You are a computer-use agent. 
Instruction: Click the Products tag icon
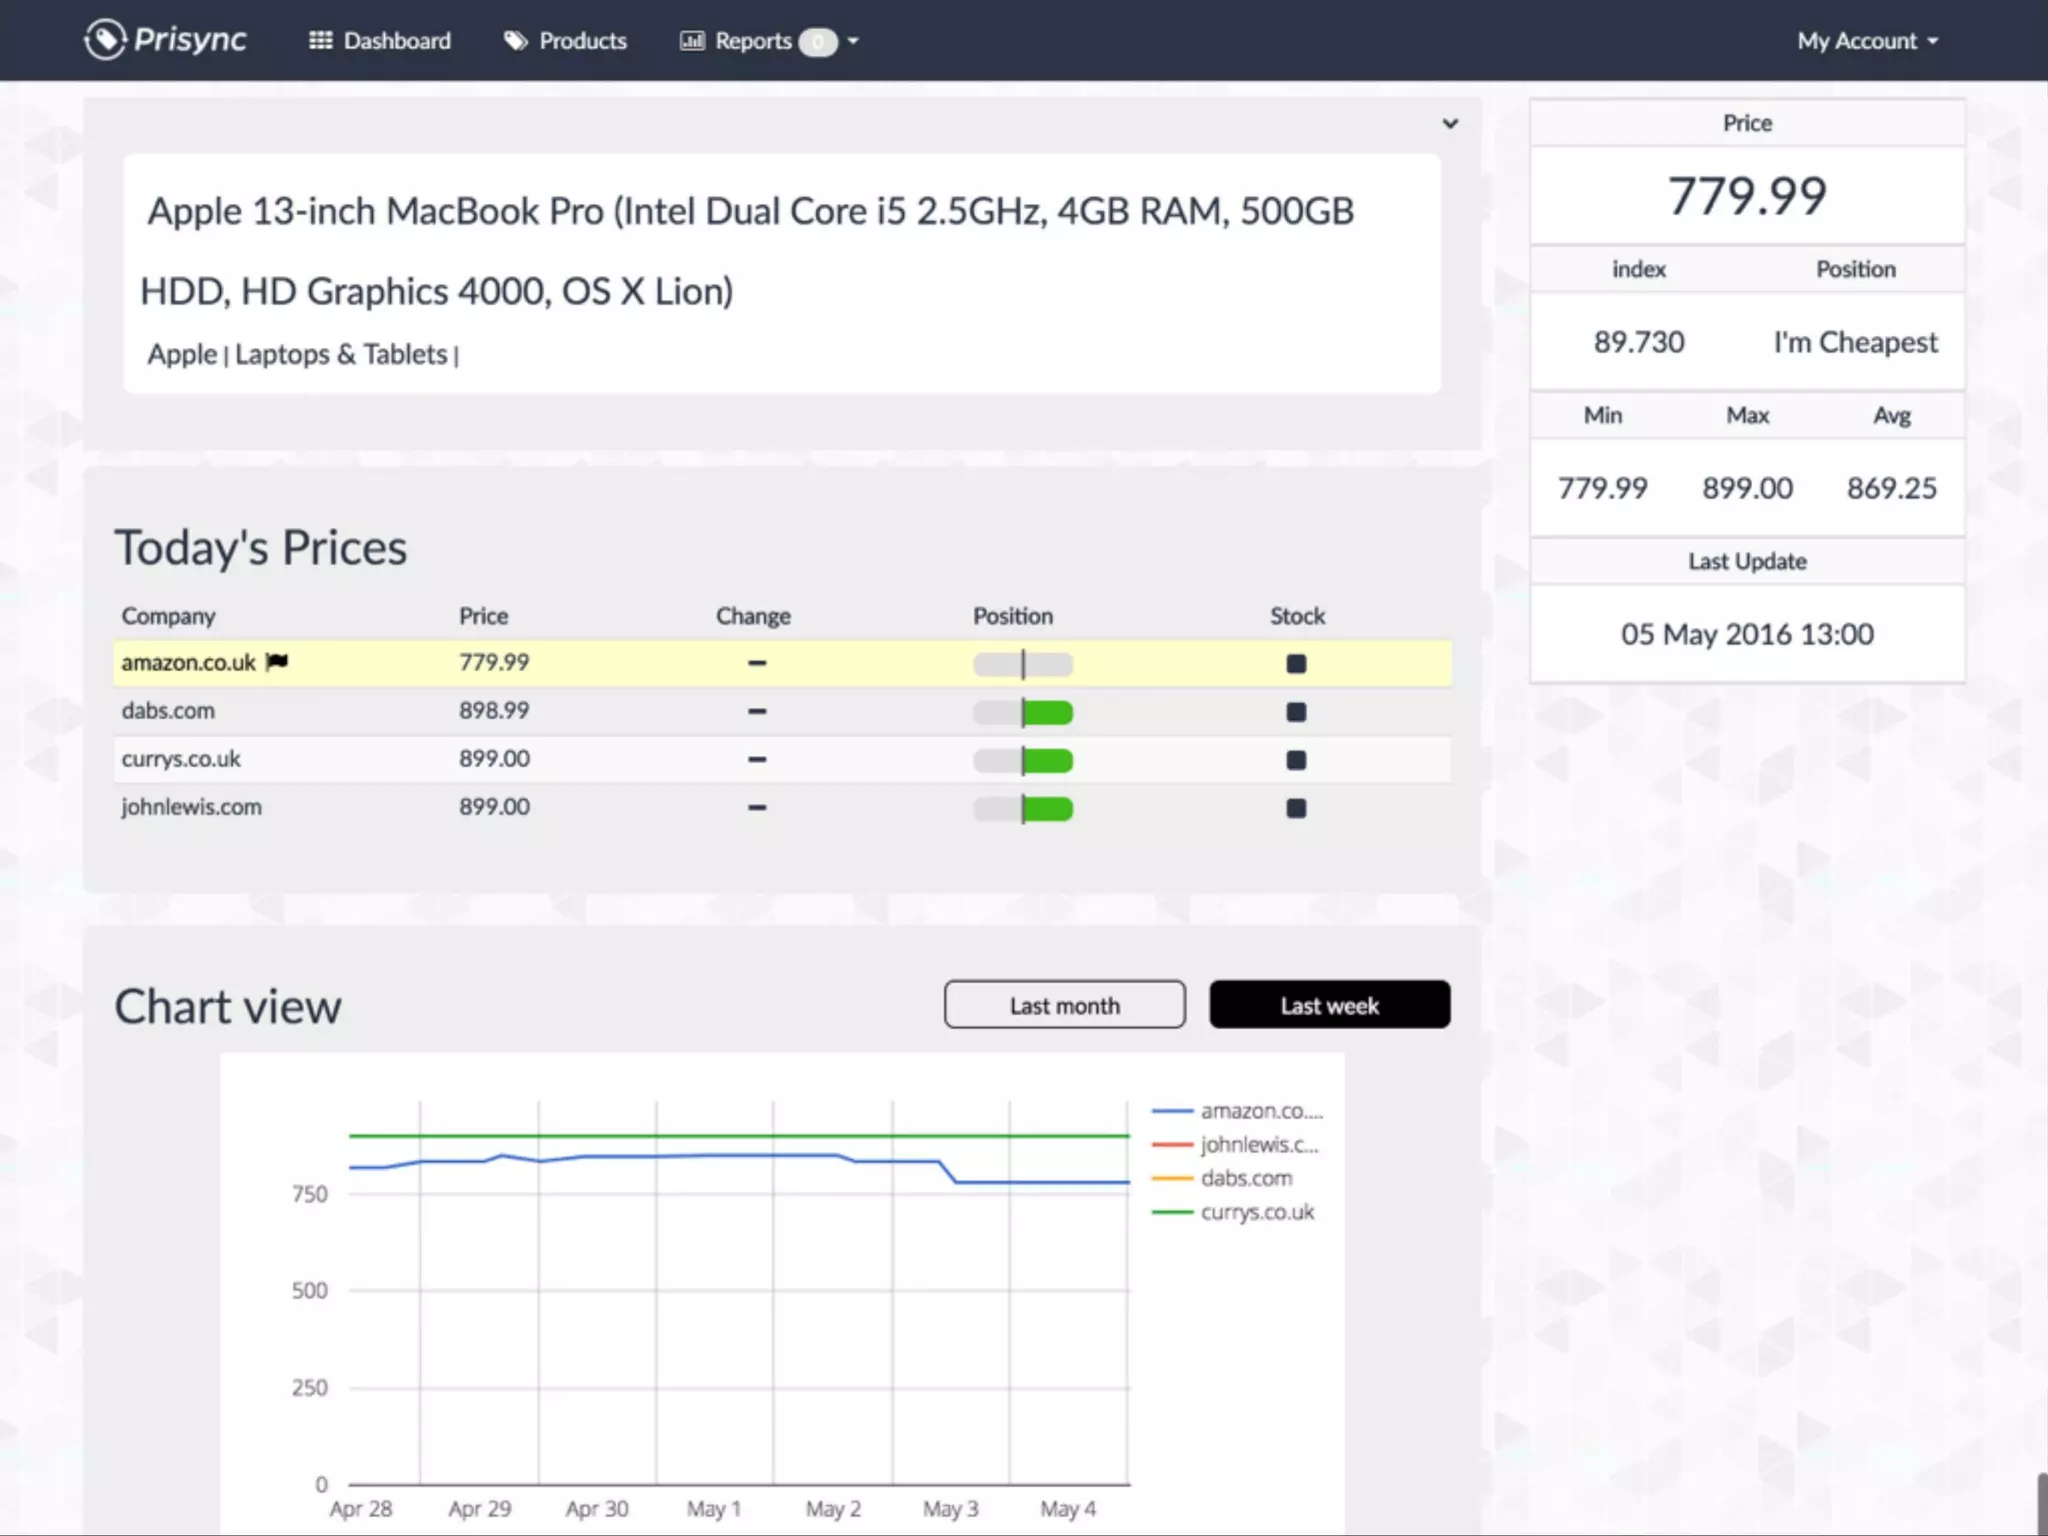(515, 41)
